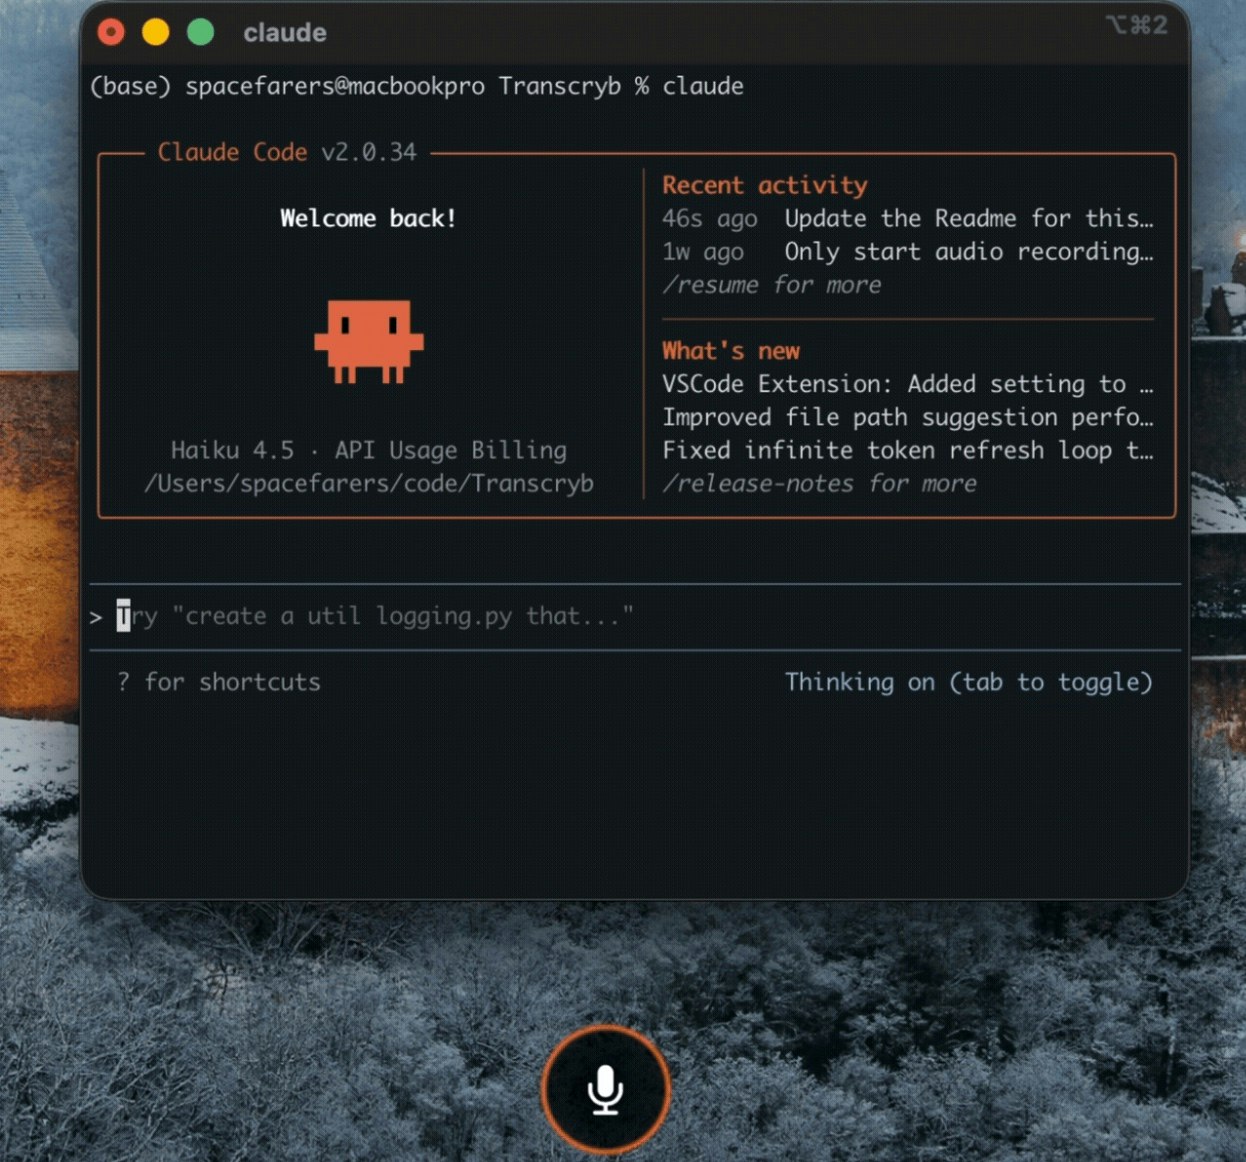The height and width of the screenshot is (1162, 1246).
Task: Click the Claude Code mascot logo
Action: tap(369, 340)
